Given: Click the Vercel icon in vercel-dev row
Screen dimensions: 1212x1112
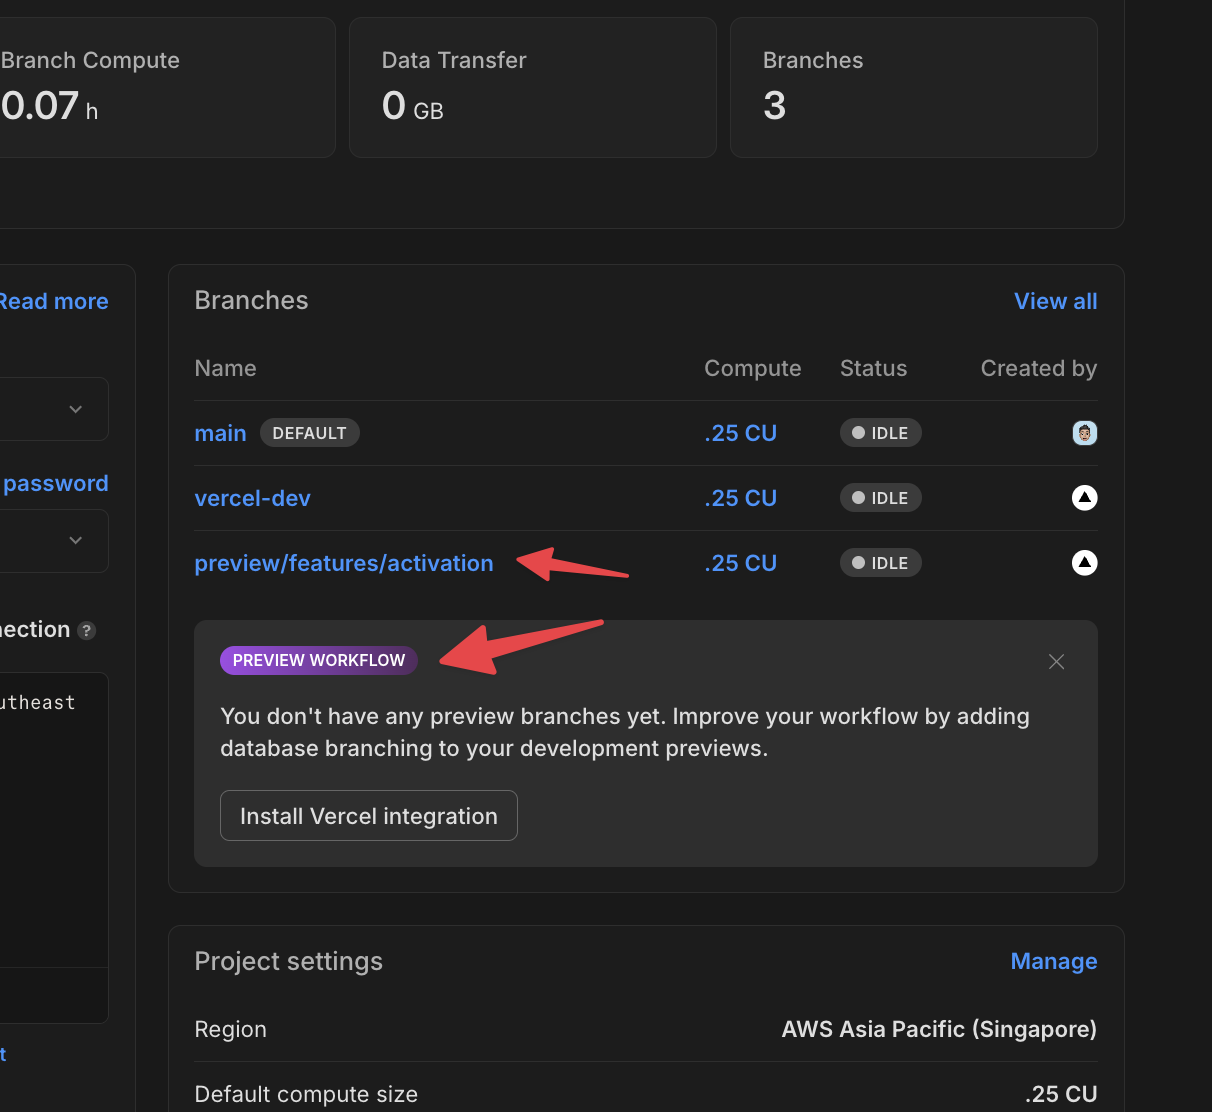Looking at the screenshot, I should [1085, 498].
